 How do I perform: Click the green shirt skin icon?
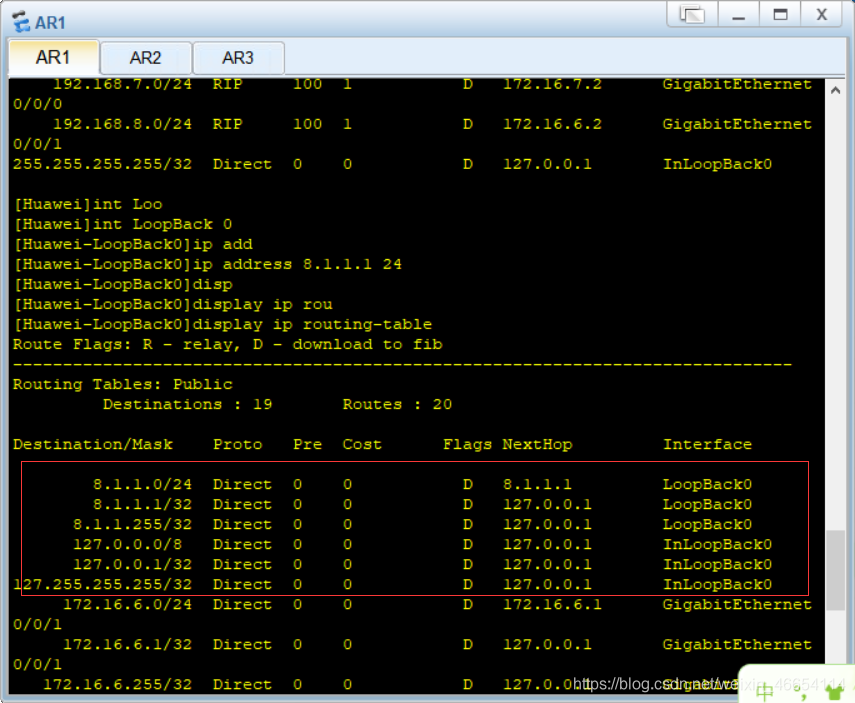click(834, 692)
